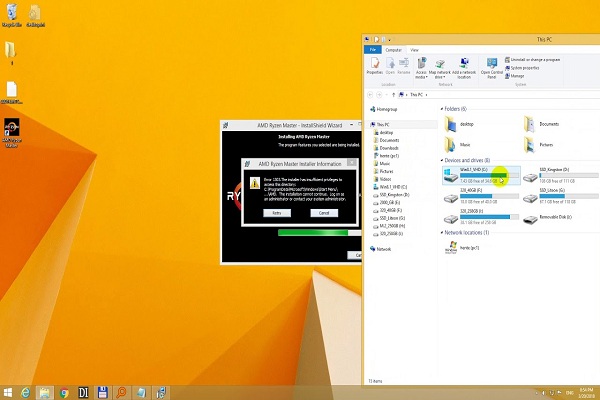Open the Documents folder tile under Folders
Viewport: 600px width, 400px height.
[x=541, y=124]
